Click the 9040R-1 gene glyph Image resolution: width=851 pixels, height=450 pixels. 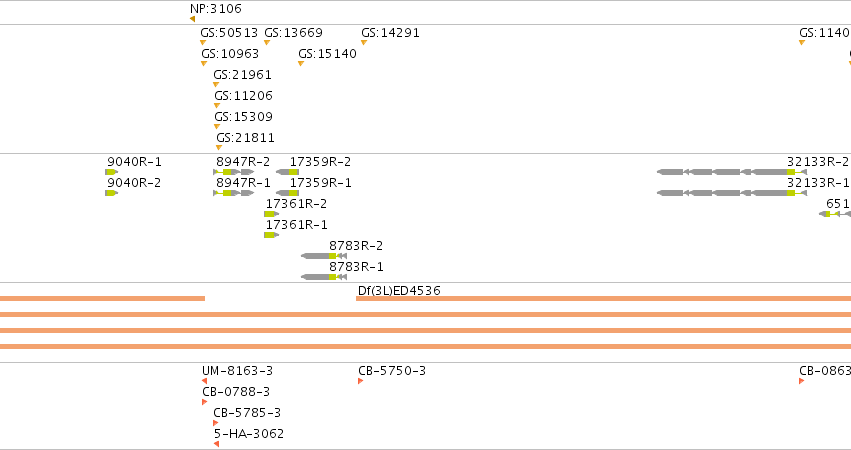(111, 172)
